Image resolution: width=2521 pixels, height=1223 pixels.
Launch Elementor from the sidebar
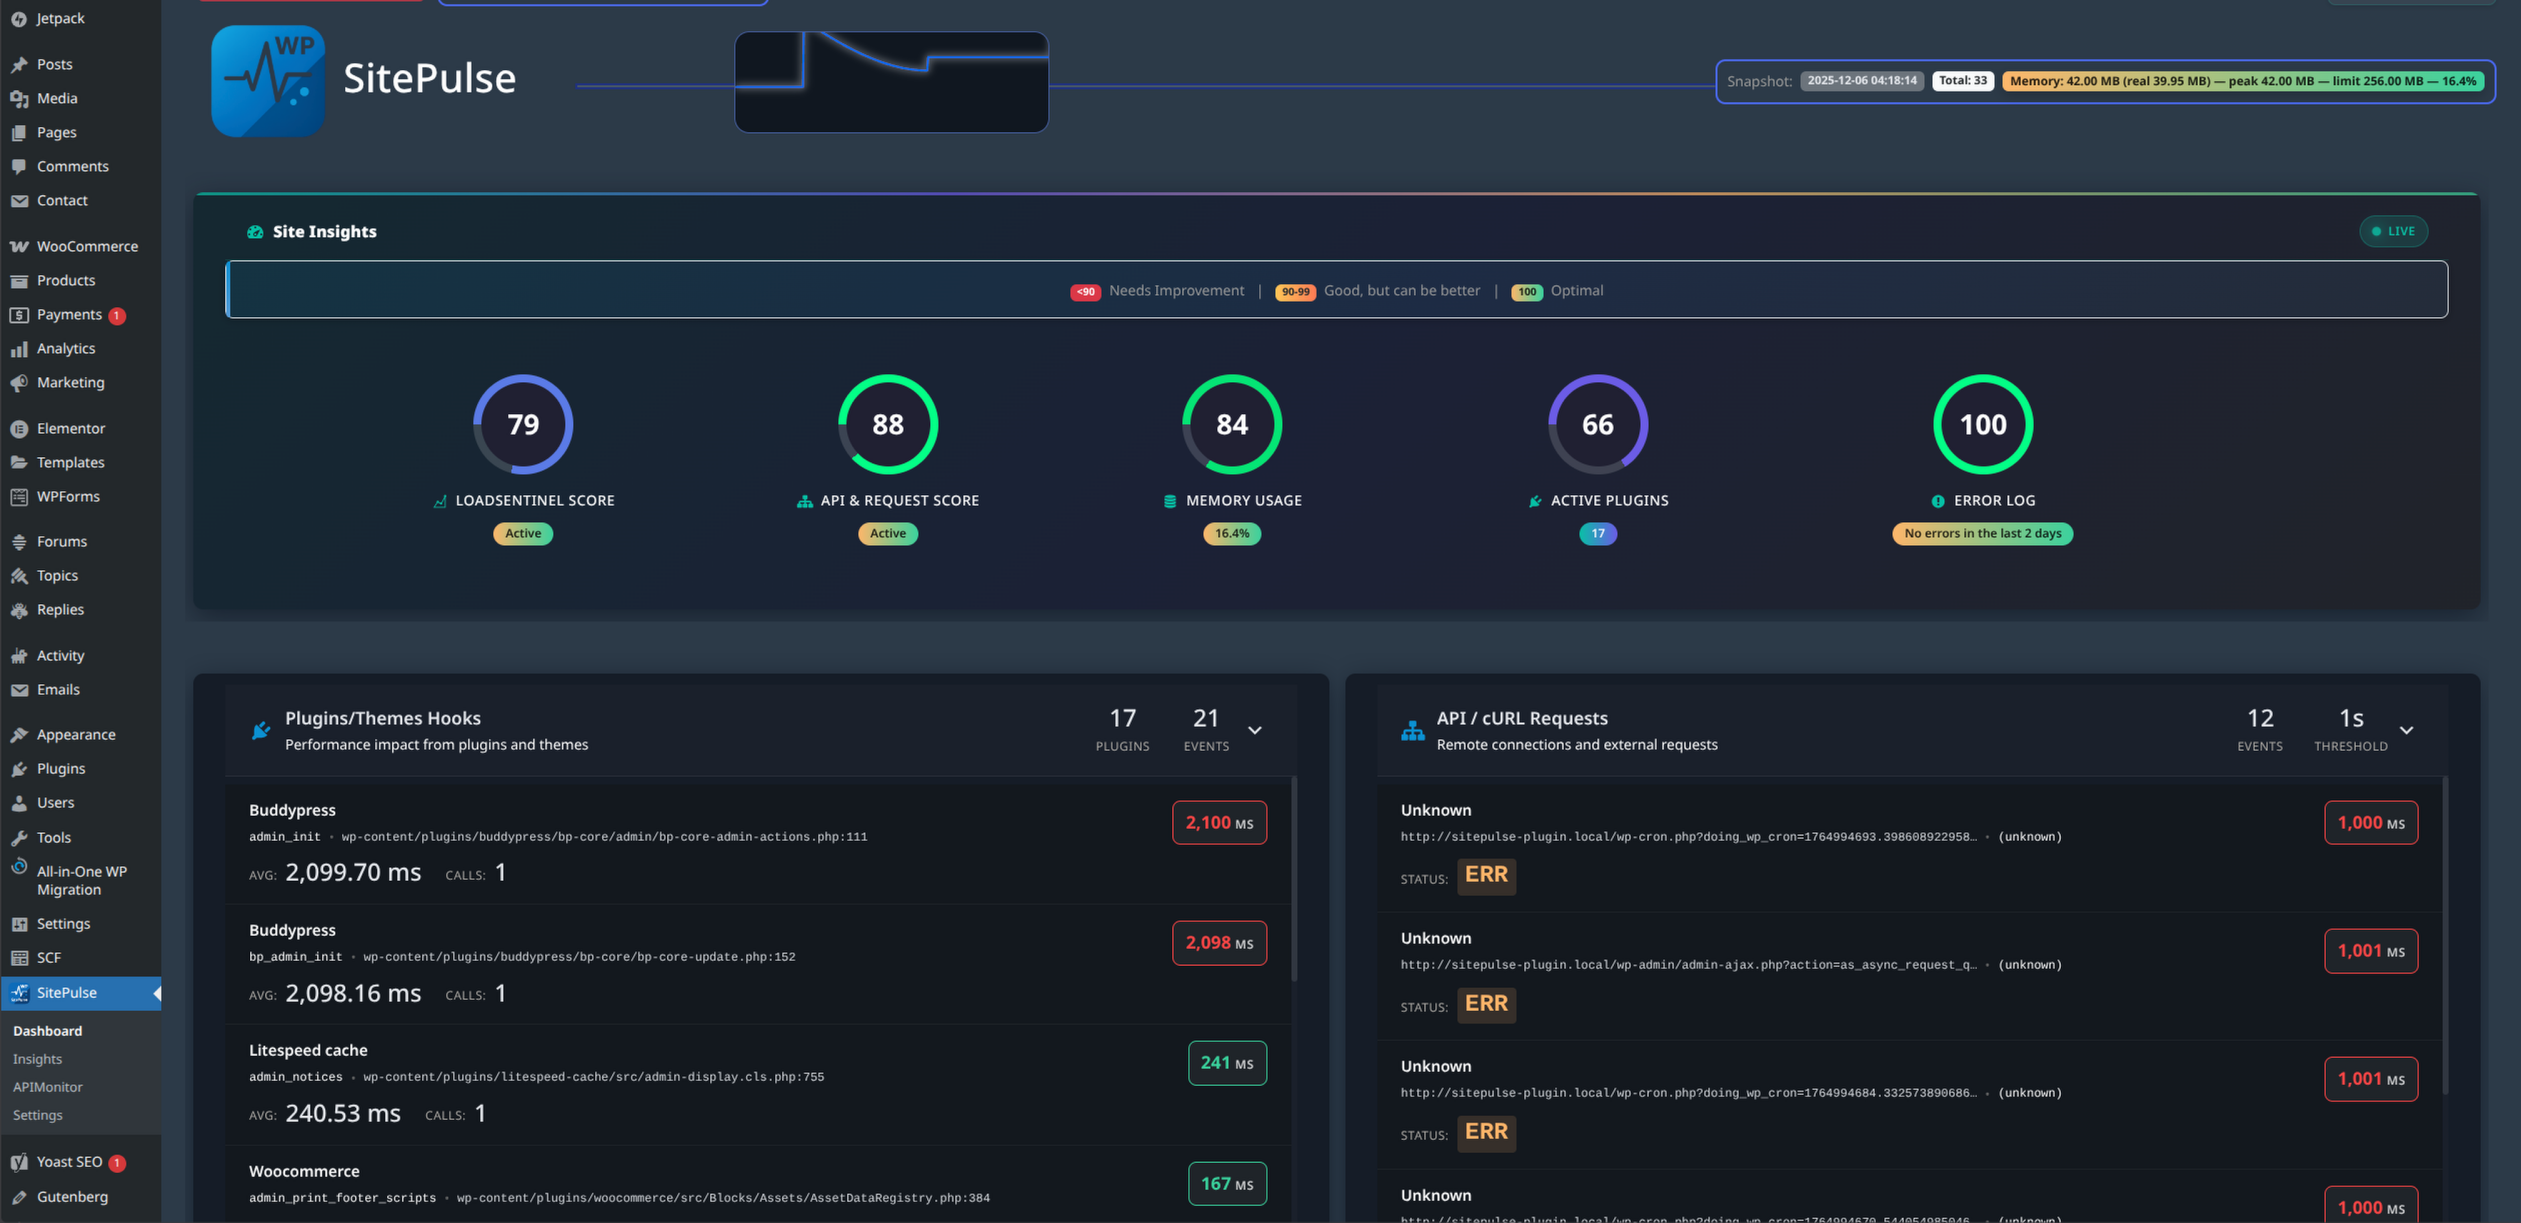pos(70,428)
